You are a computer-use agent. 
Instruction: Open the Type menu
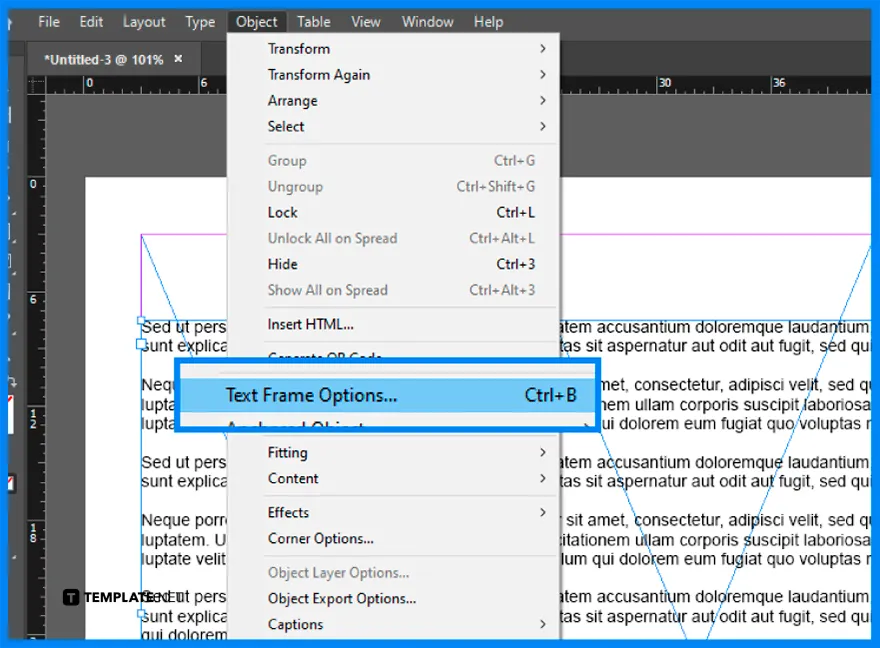pos(199,21)
